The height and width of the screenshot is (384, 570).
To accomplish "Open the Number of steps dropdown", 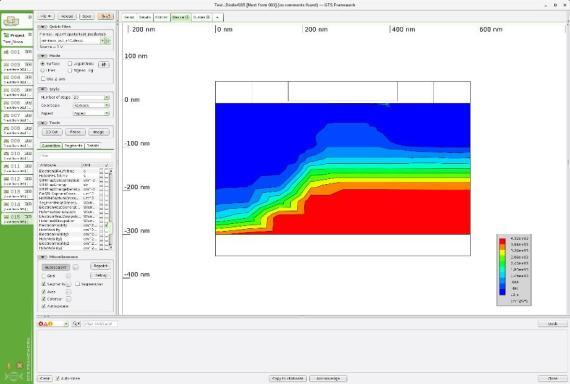I will coord(91,97).
